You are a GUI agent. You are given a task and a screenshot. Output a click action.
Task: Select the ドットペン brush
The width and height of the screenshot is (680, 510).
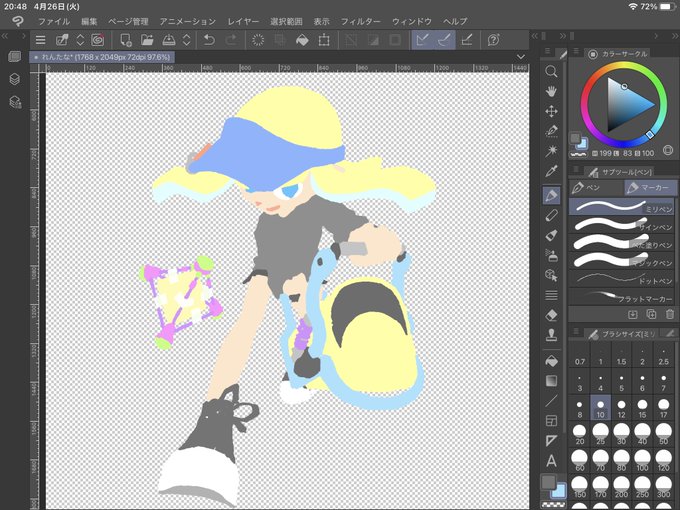click(623, 279)
